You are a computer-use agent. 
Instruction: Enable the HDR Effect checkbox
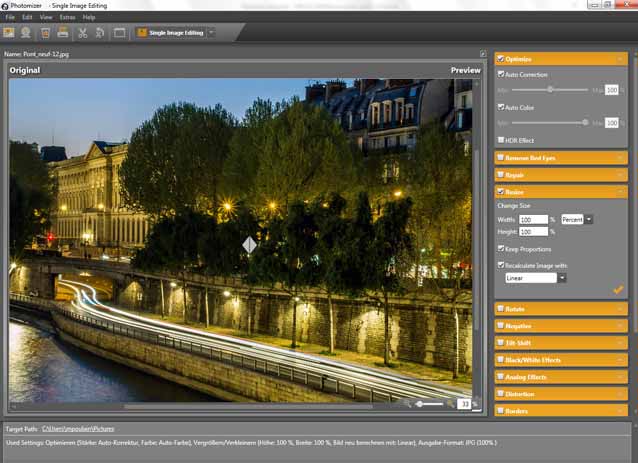(x=502, y=139)
